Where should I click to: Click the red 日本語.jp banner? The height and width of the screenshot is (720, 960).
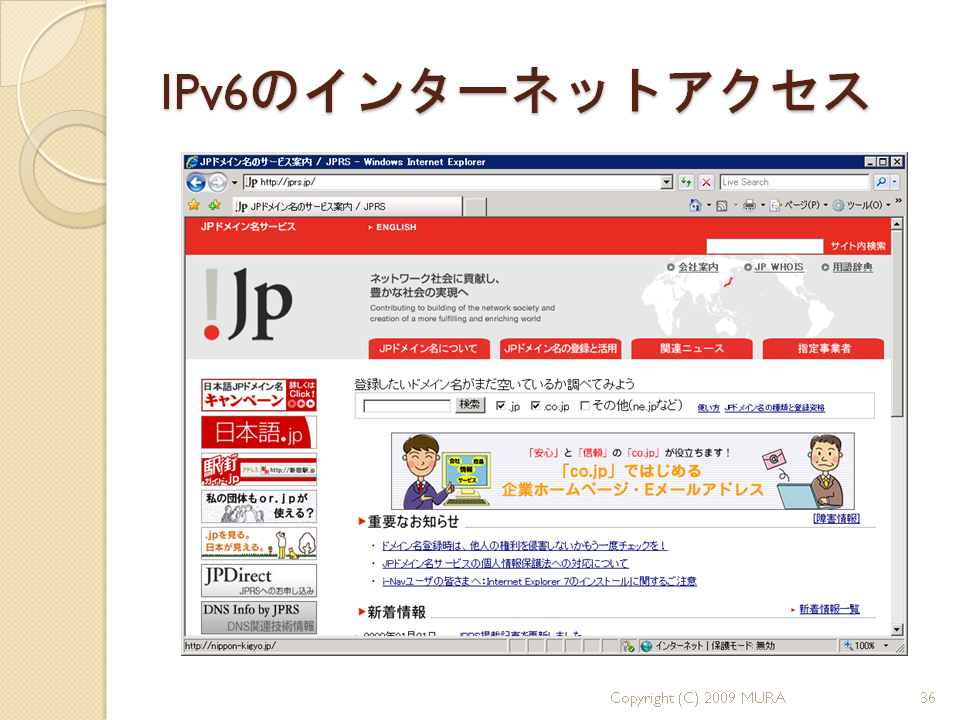tap(259, 432)
